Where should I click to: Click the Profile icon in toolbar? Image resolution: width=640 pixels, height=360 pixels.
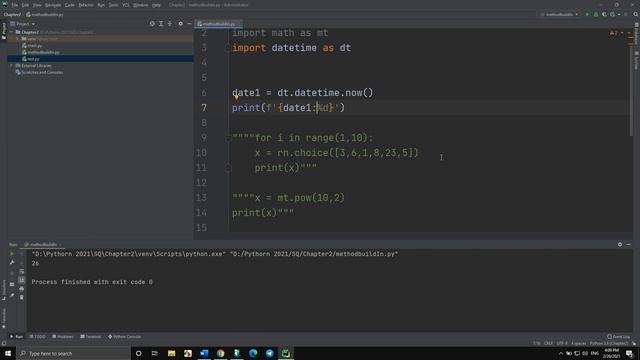point(613,14)
